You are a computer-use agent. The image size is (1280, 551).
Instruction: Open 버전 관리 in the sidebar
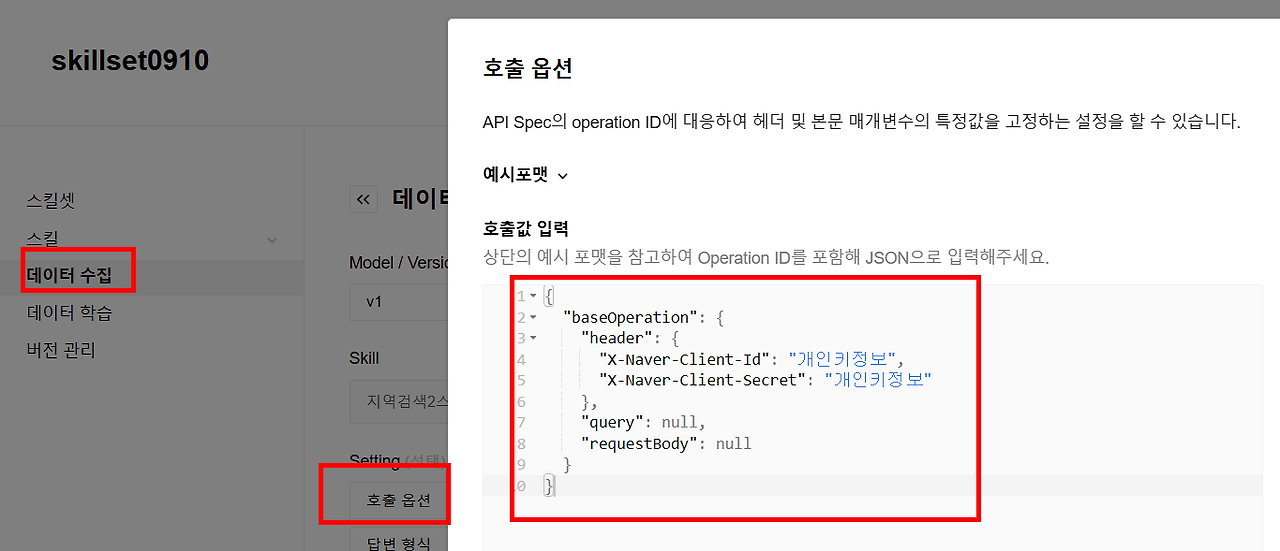coord(61,350)
